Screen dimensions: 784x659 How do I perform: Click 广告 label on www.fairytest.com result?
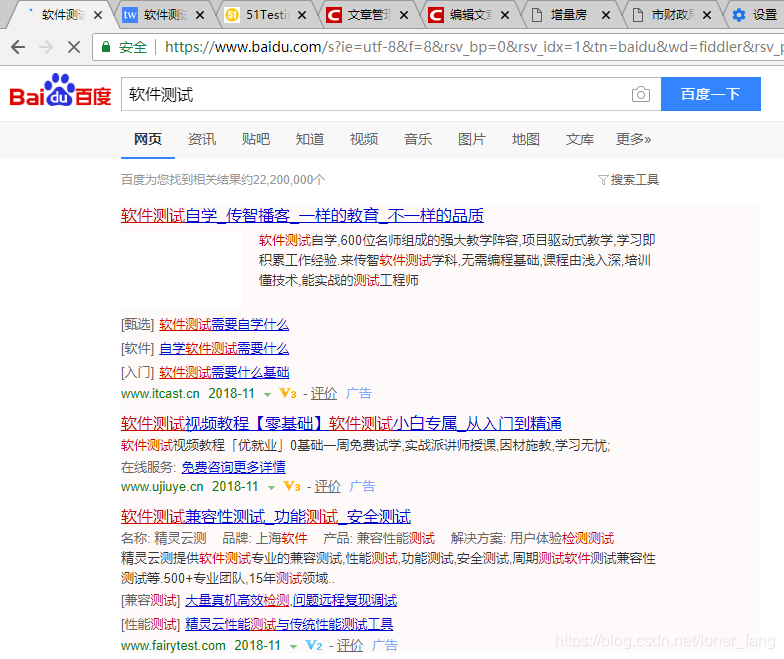385,645
